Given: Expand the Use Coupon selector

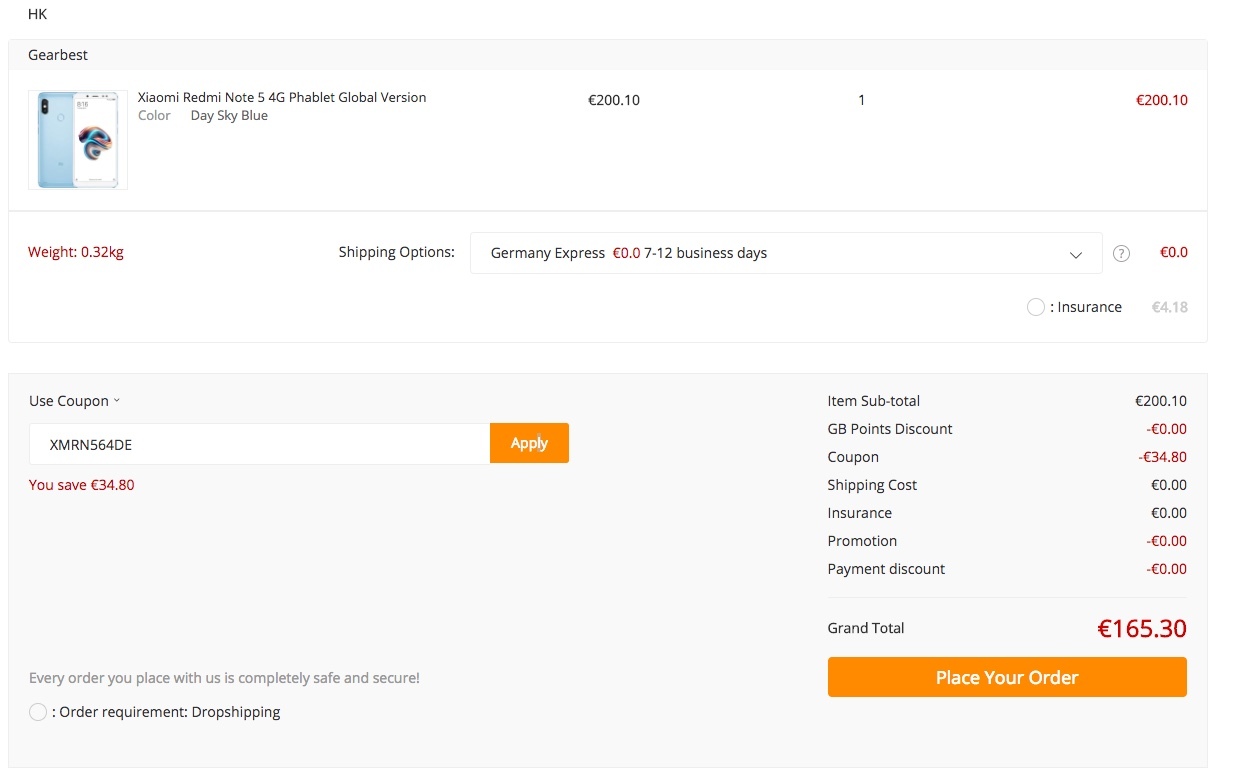Looking at the screenshot, I should coord(74,401).
